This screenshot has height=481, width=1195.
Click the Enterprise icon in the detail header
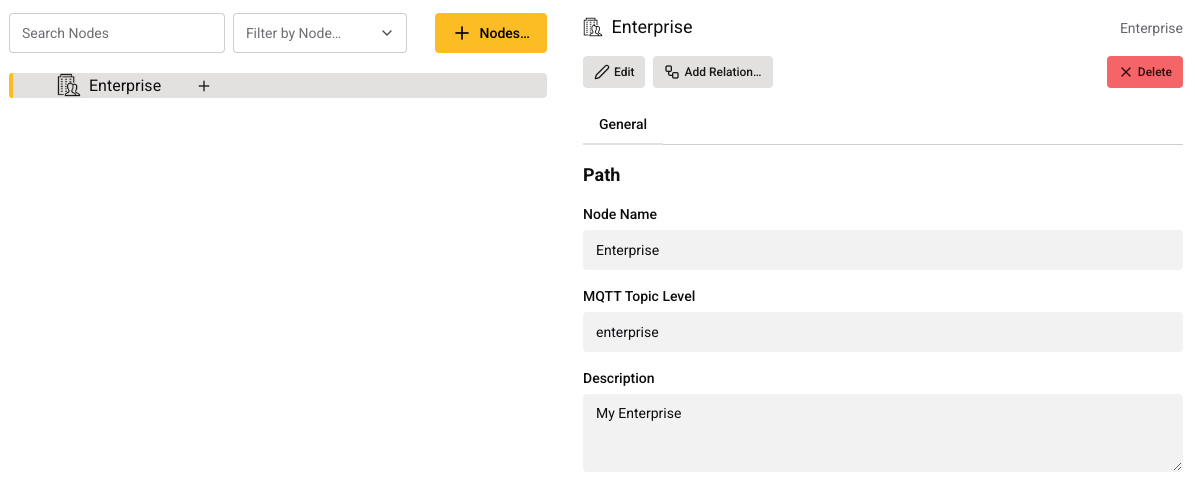pyautogui.click(x=593, y=28)
